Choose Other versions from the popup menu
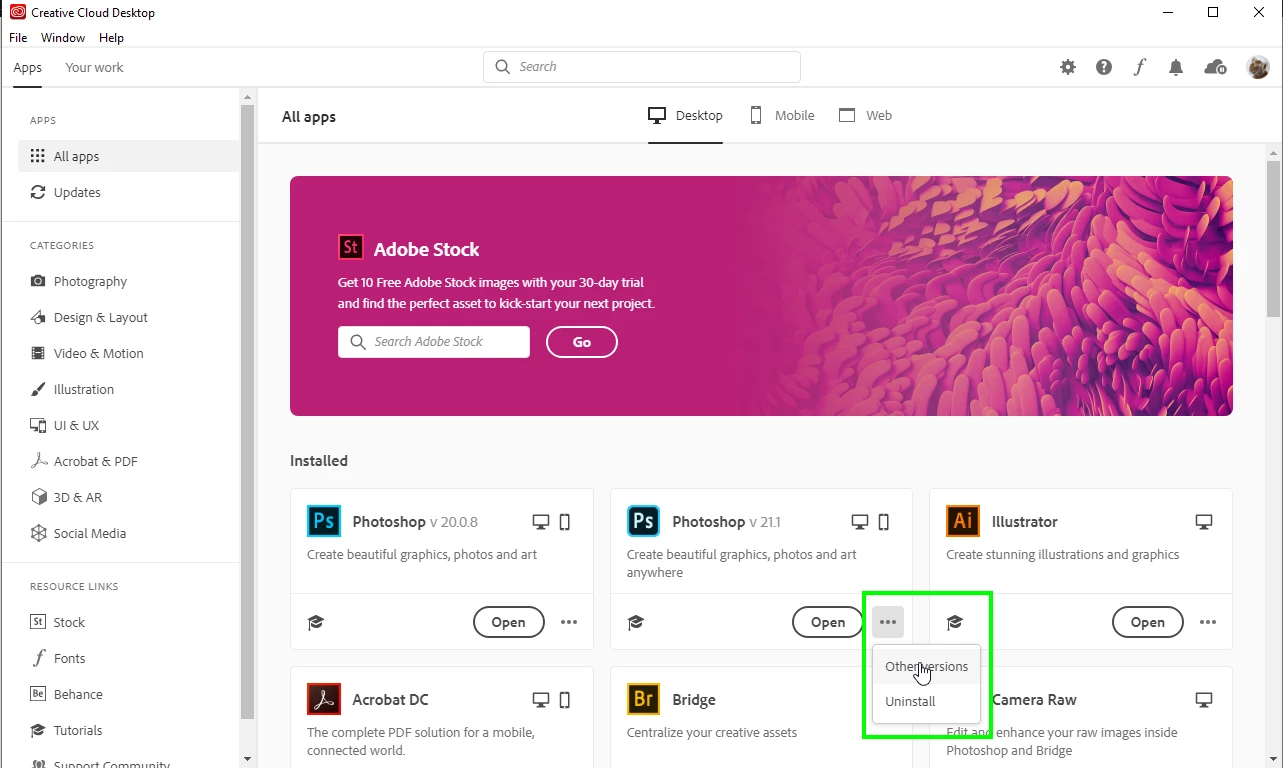 tap(926, 666)
